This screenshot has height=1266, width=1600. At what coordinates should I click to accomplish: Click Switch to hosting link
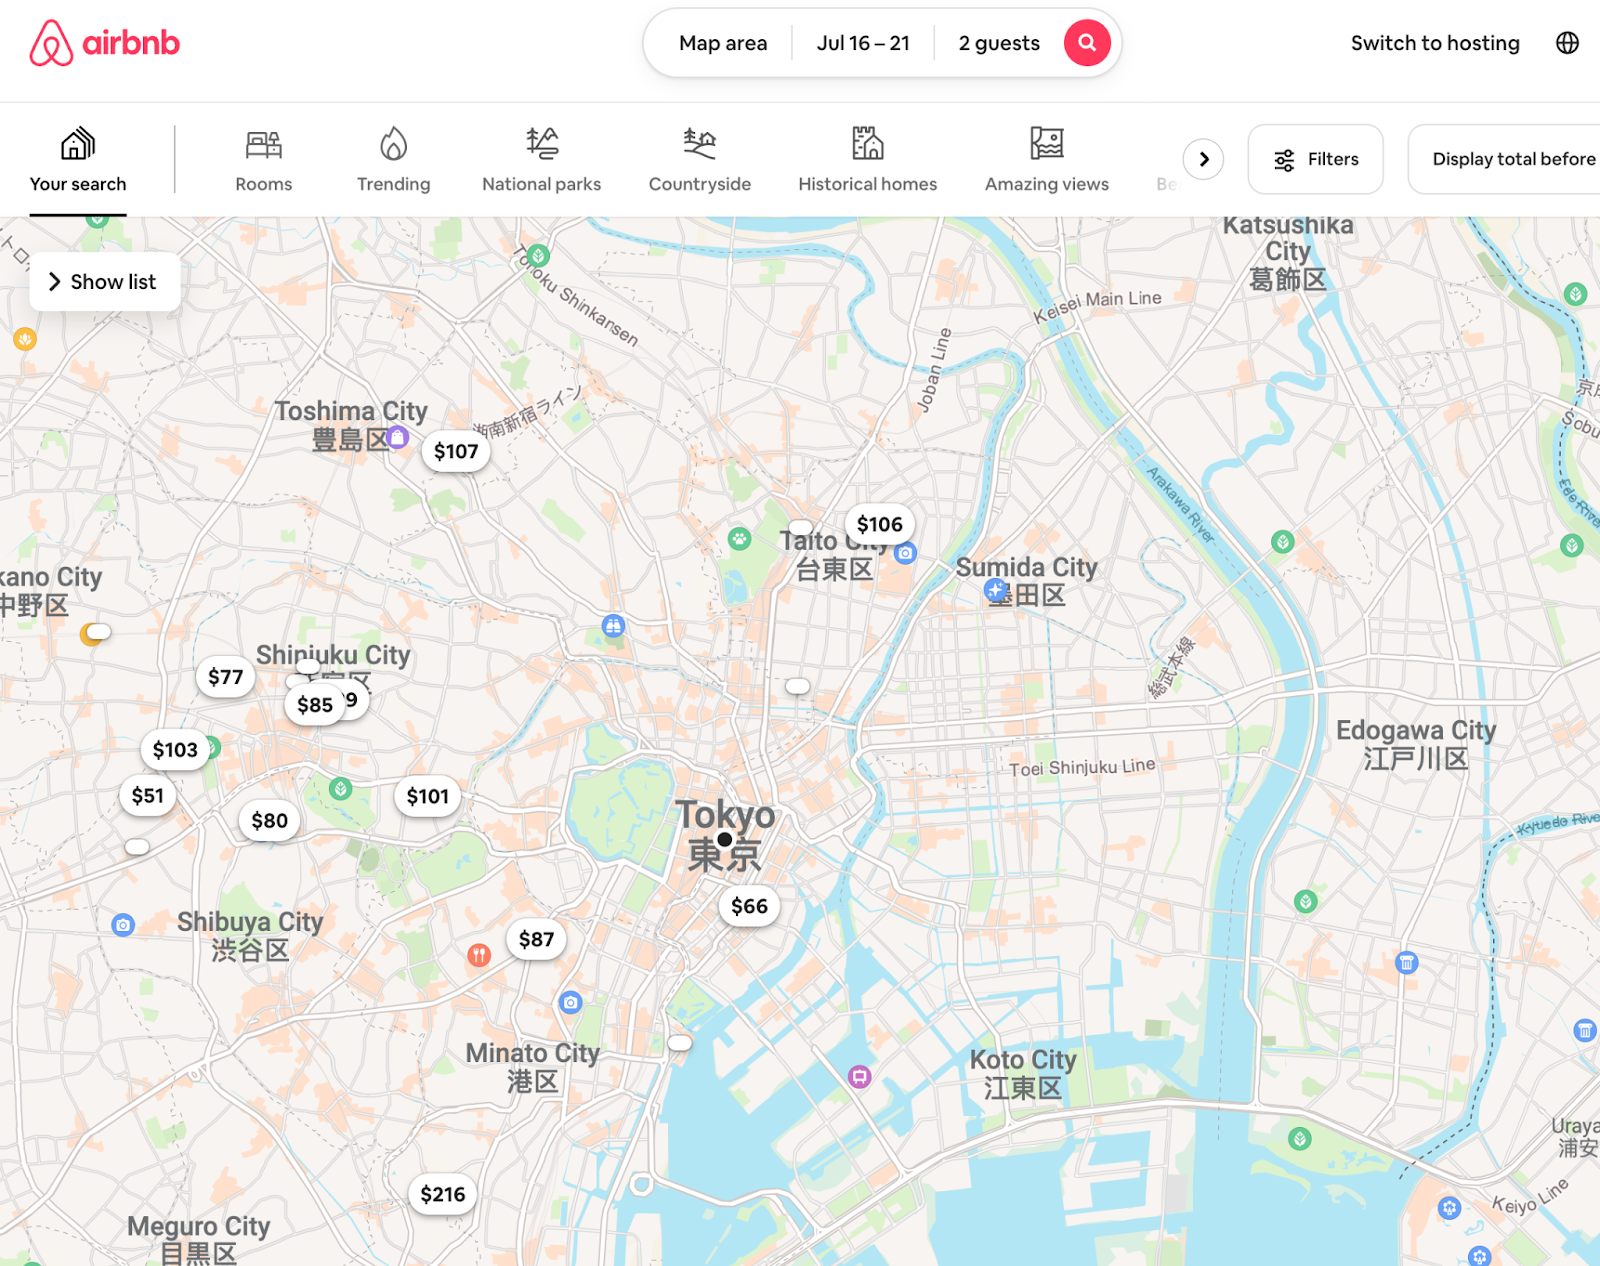coord(1435,43)
